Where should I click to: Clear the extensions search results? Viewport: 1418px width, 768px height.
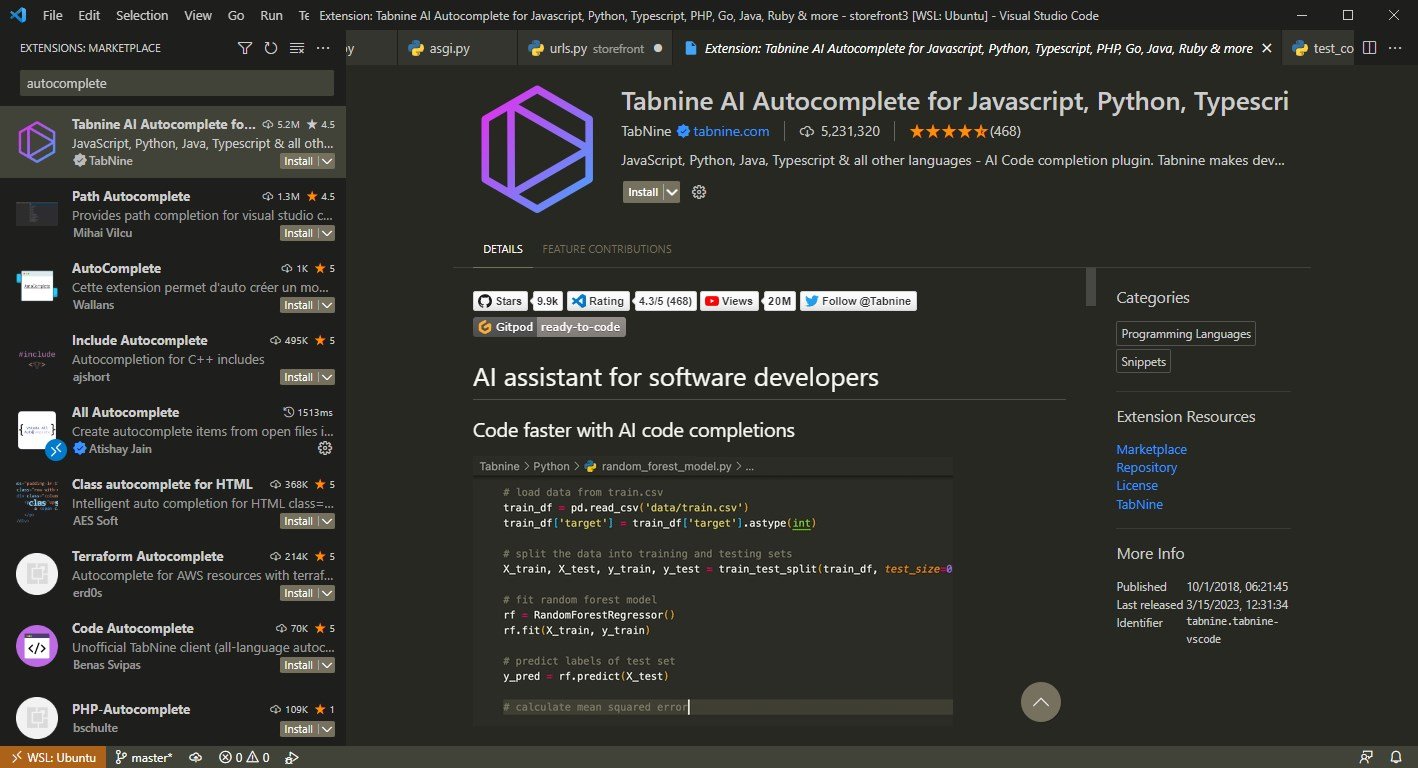[297, 48]
